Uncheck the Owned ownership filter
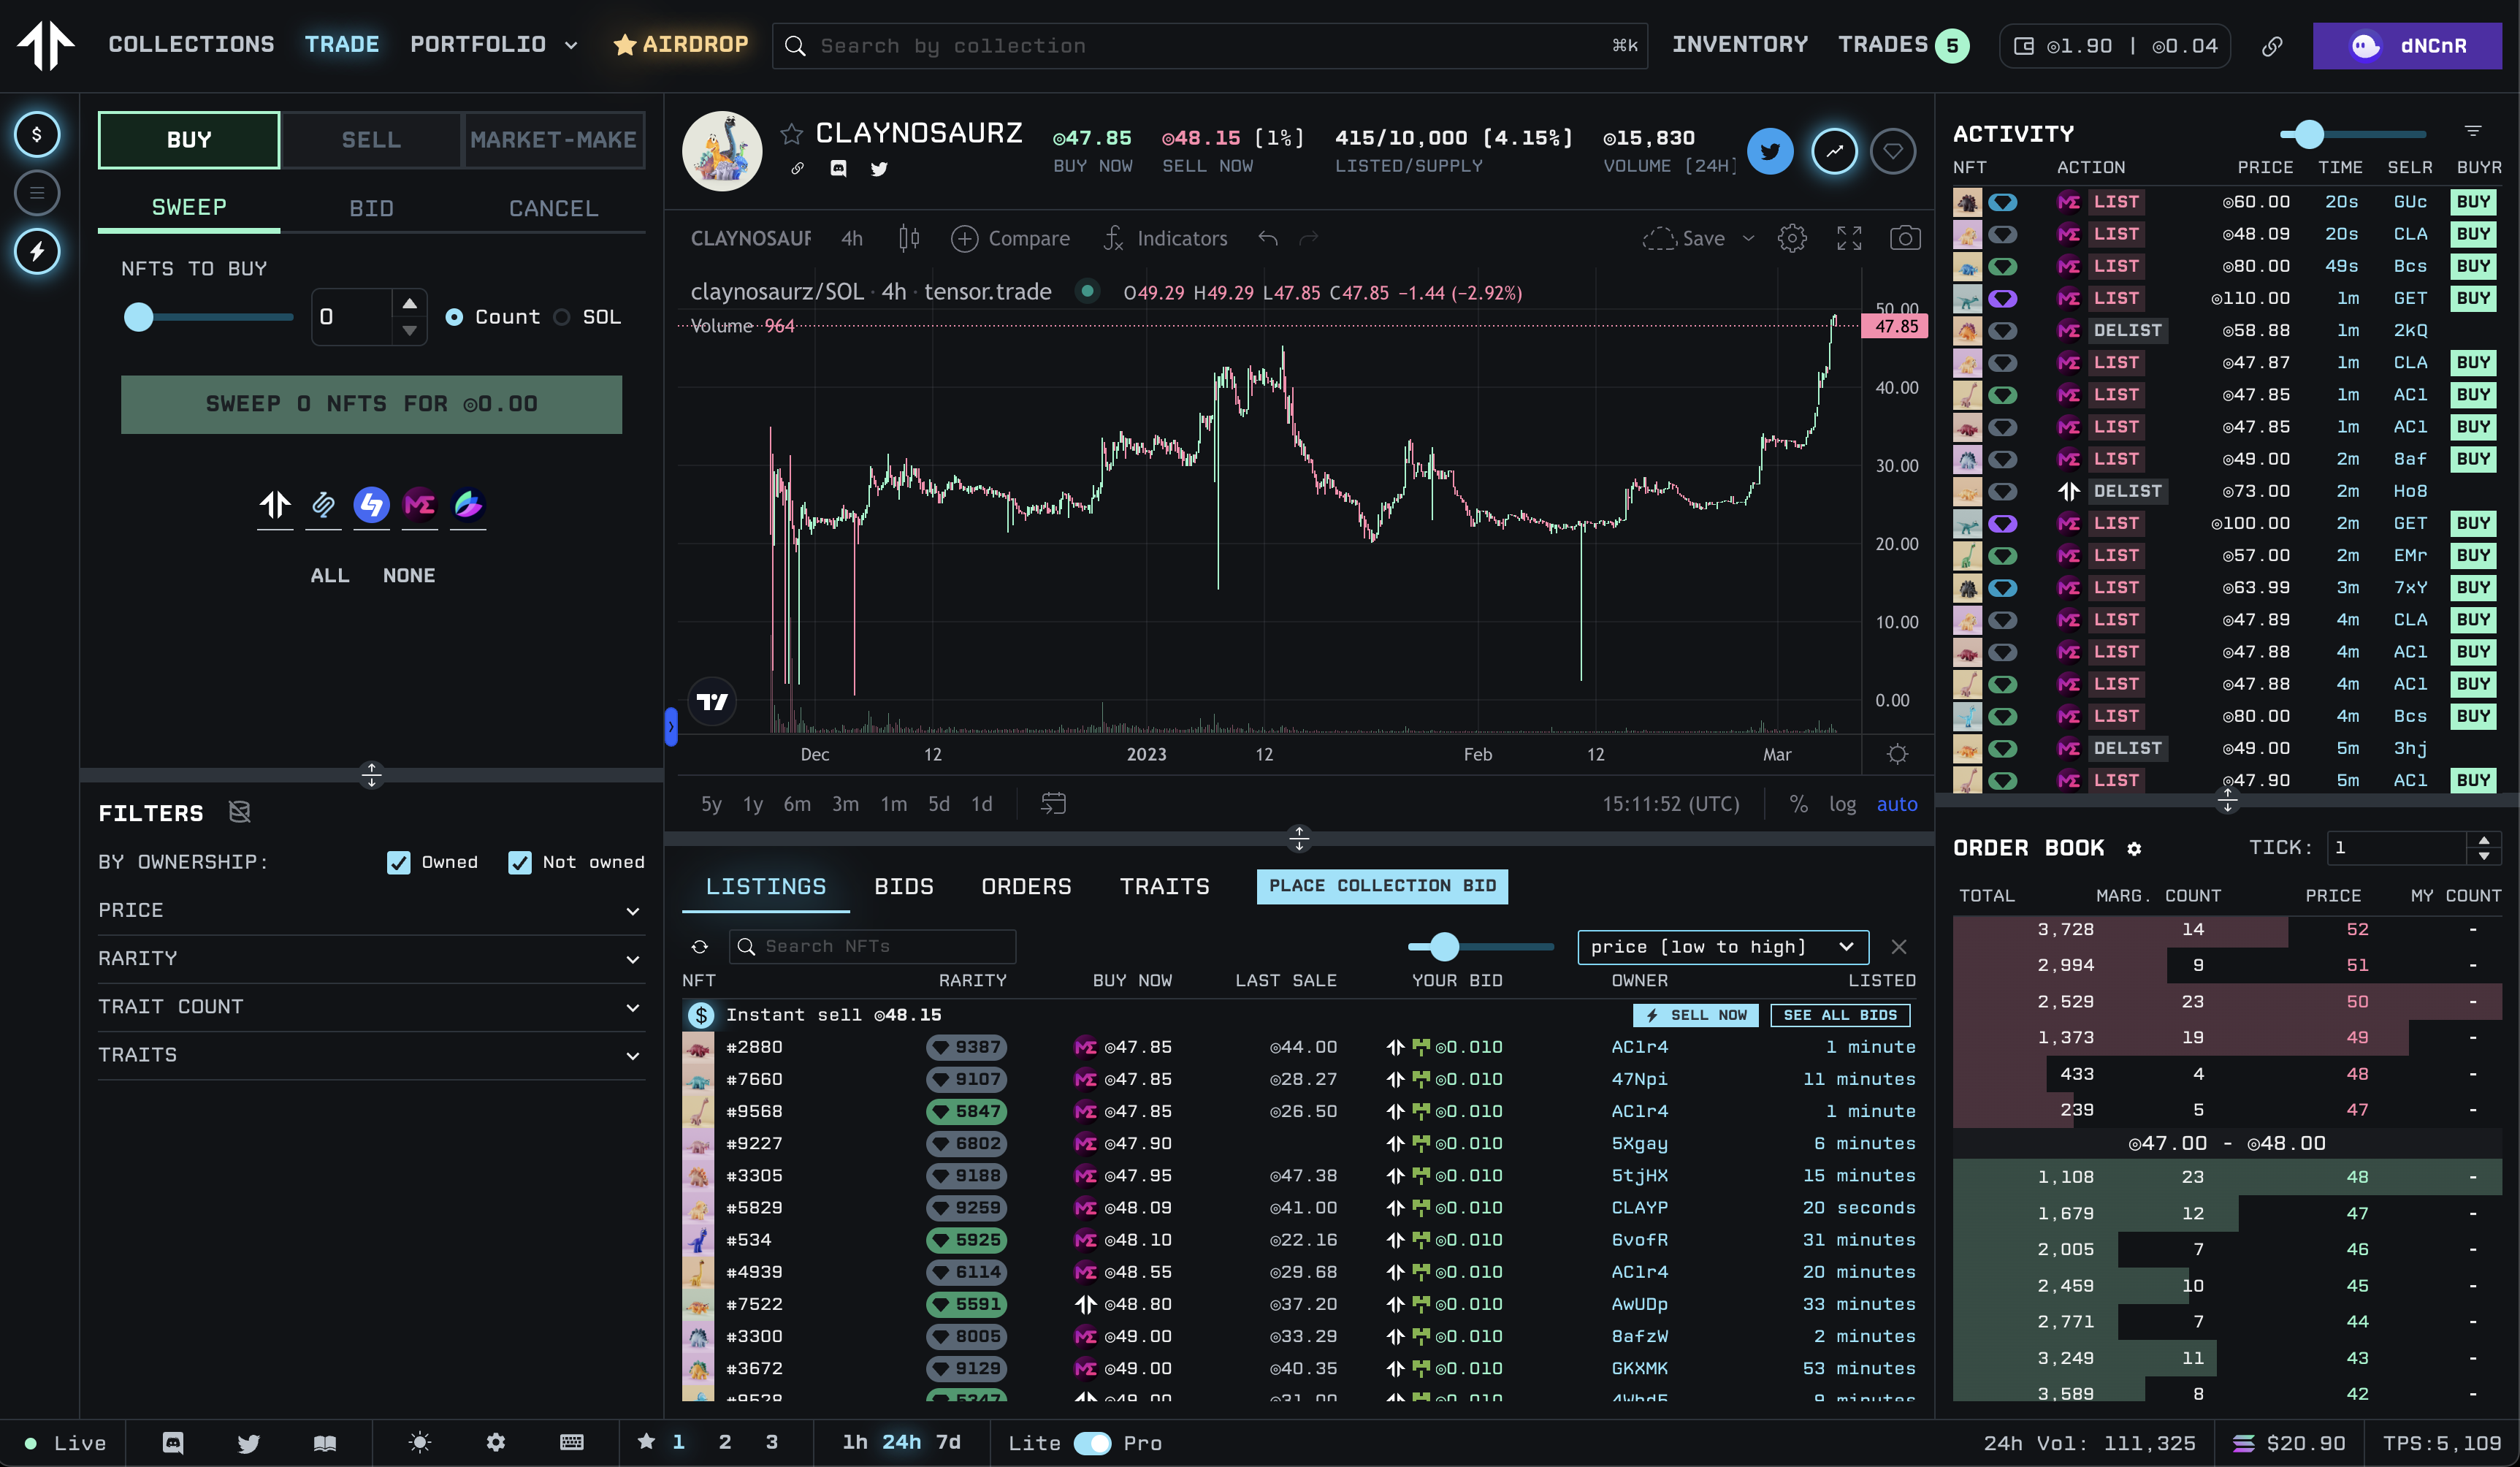The image size is (2520, 1467). (x=398, y=862)
